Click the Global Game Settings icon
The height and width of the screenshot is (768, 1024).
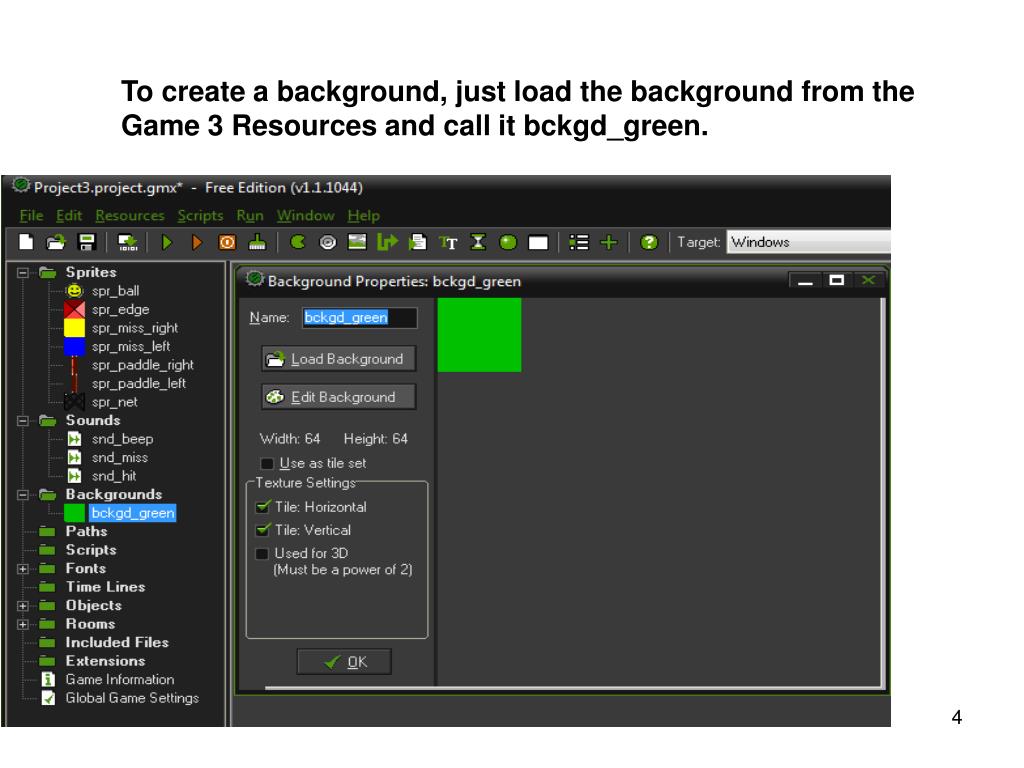click(x=48, y=698)
